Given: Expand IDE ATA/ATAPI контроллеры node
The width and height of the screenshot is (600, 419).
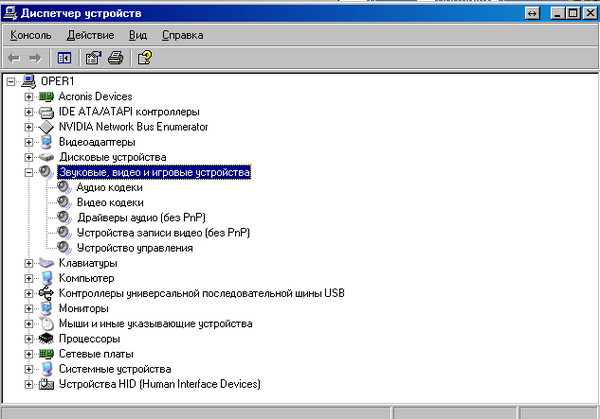Looking at the screenshot, I should [x=29, y=112].
